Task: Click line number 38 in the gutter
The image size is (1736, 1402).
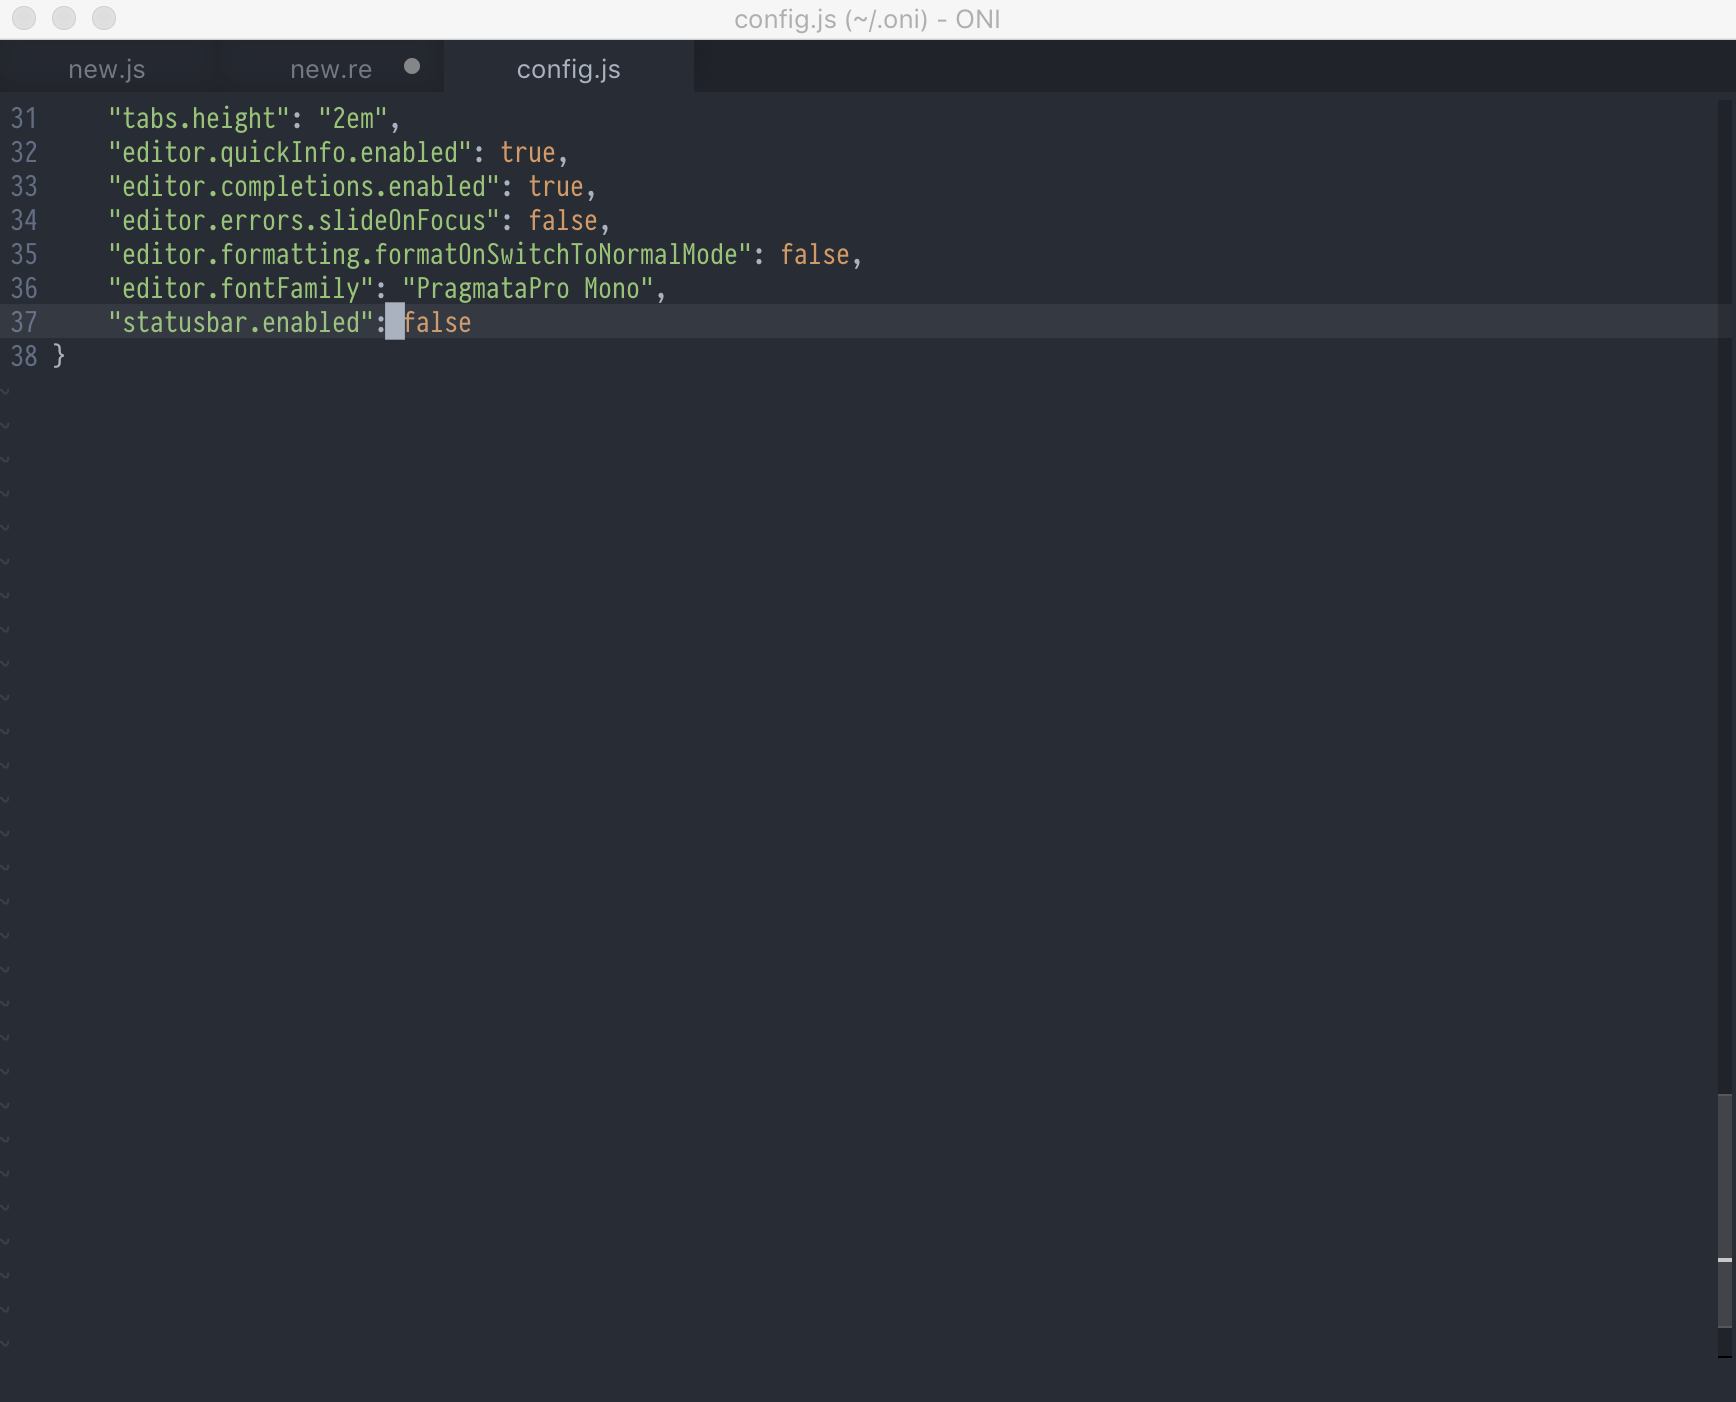Action: pyautogui.click(x=24, y=356)
